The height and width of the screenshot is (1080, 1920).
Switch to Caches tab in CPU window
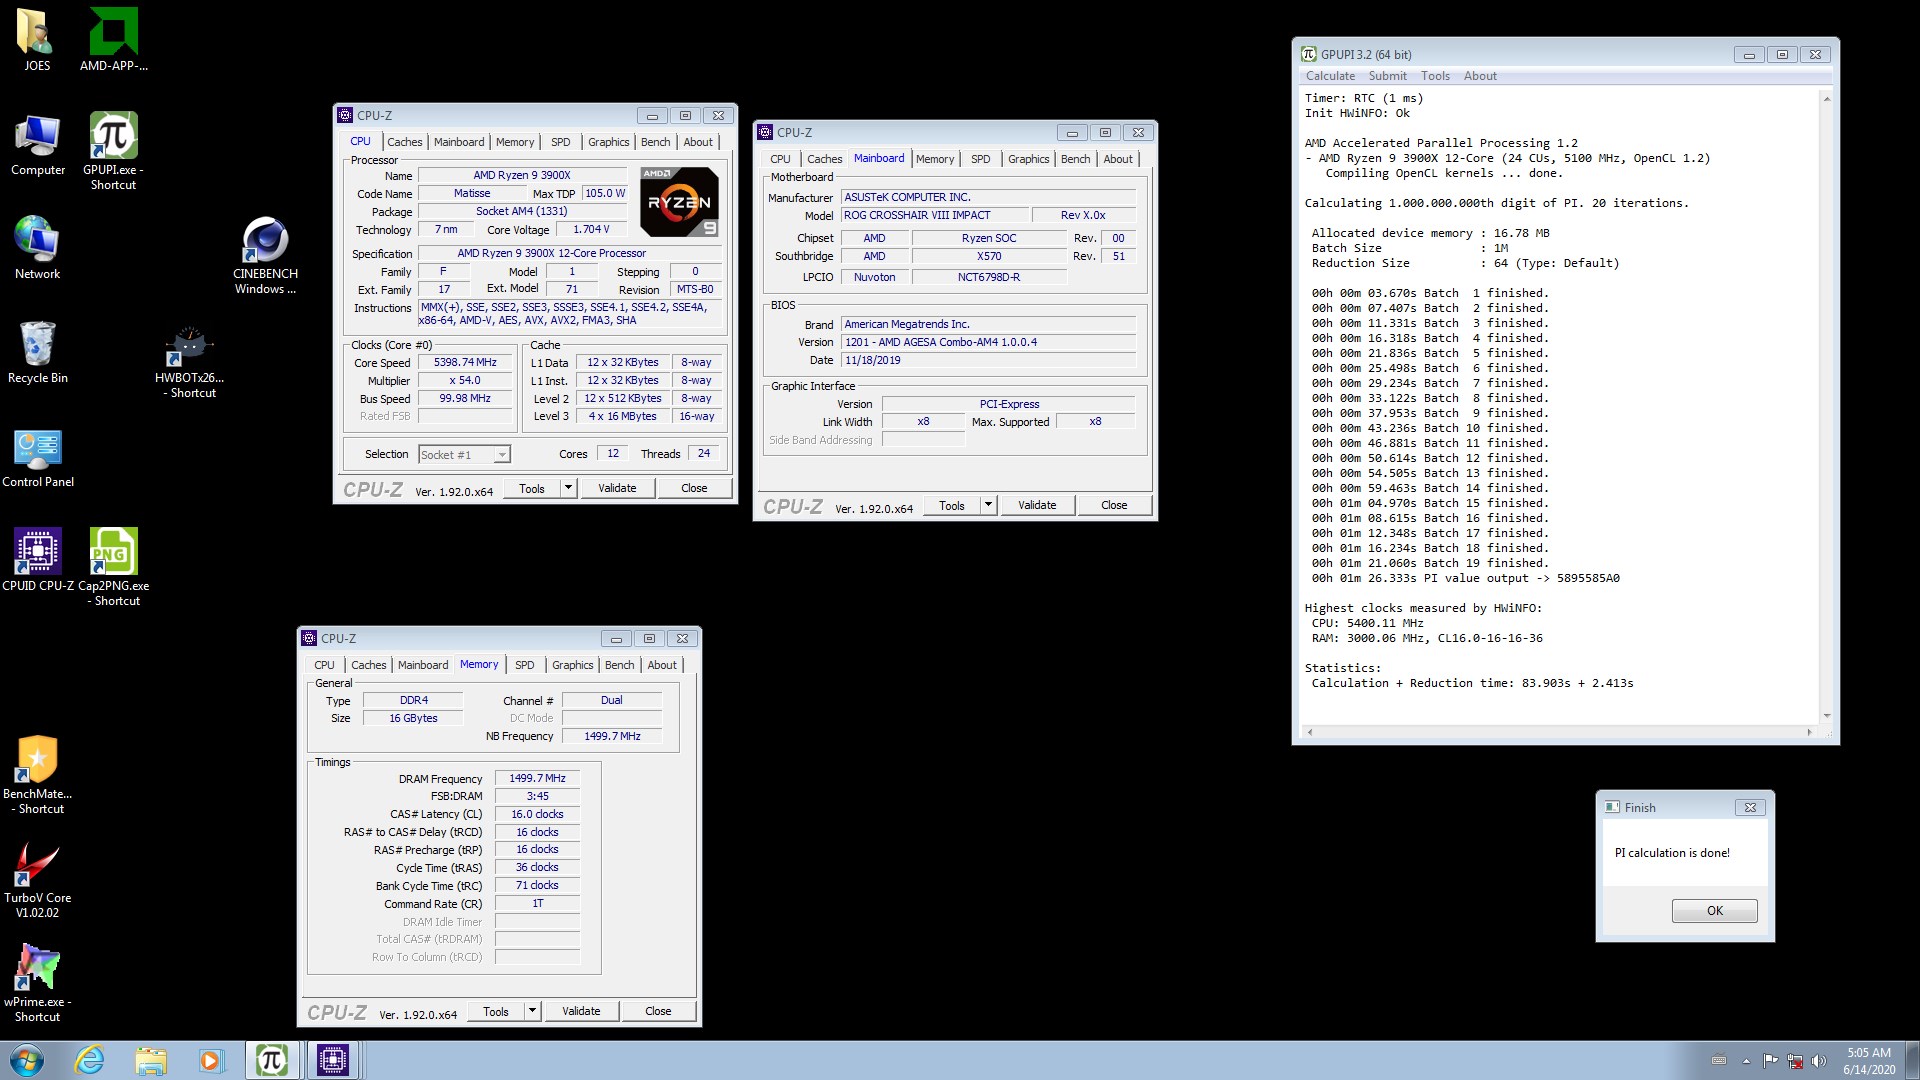pos(405,142)
